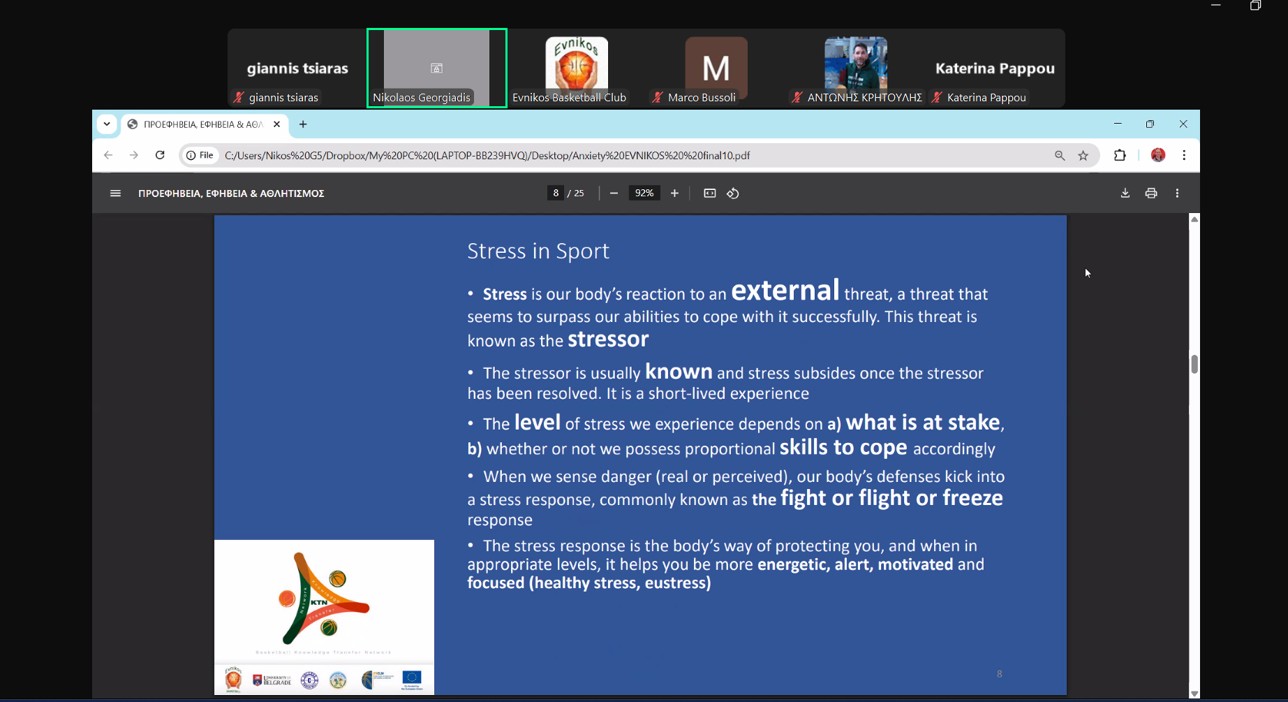Zoom out the PDF with minus button
The height and width of the screenshot is (702, 1288).
614,193
